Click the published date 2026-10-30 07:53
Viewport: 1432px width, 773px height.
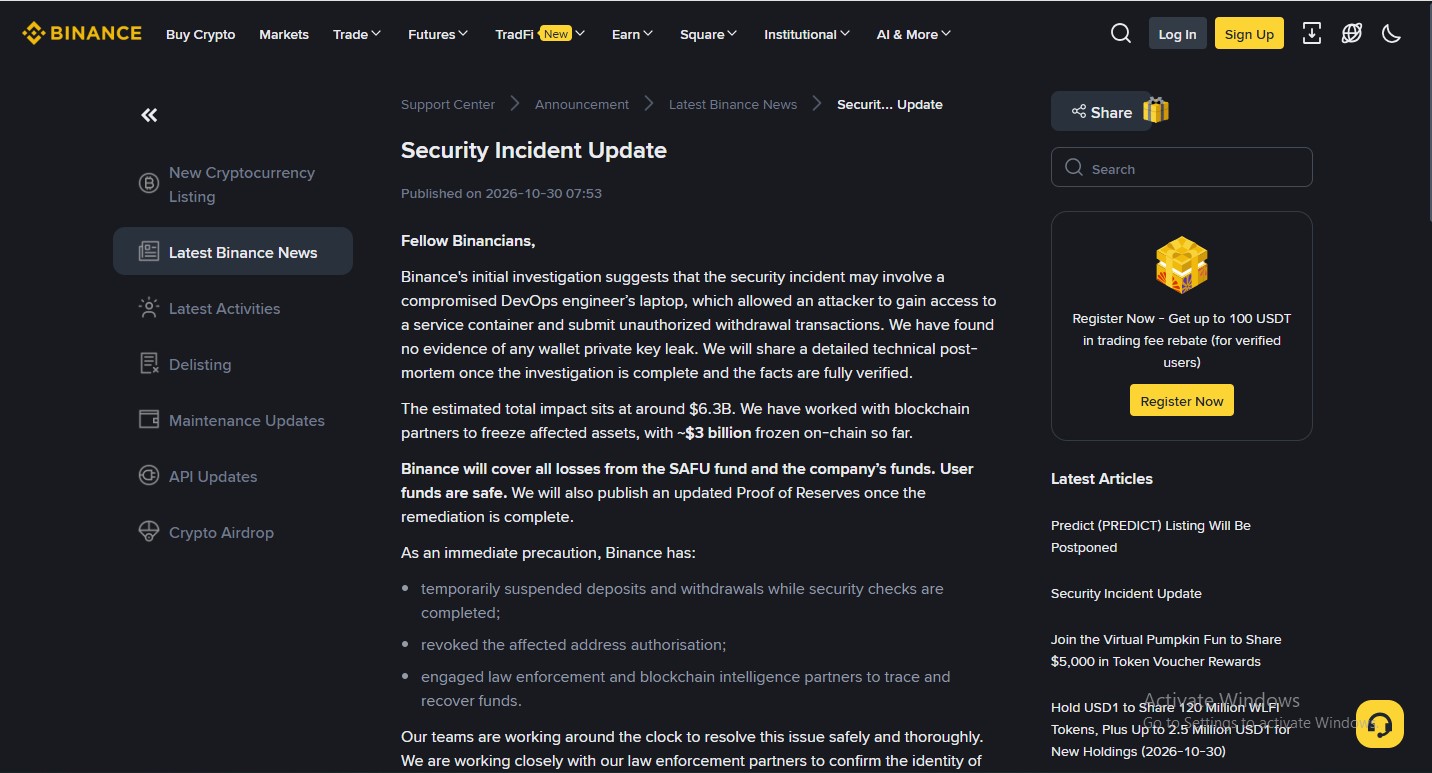pos(501,193)
